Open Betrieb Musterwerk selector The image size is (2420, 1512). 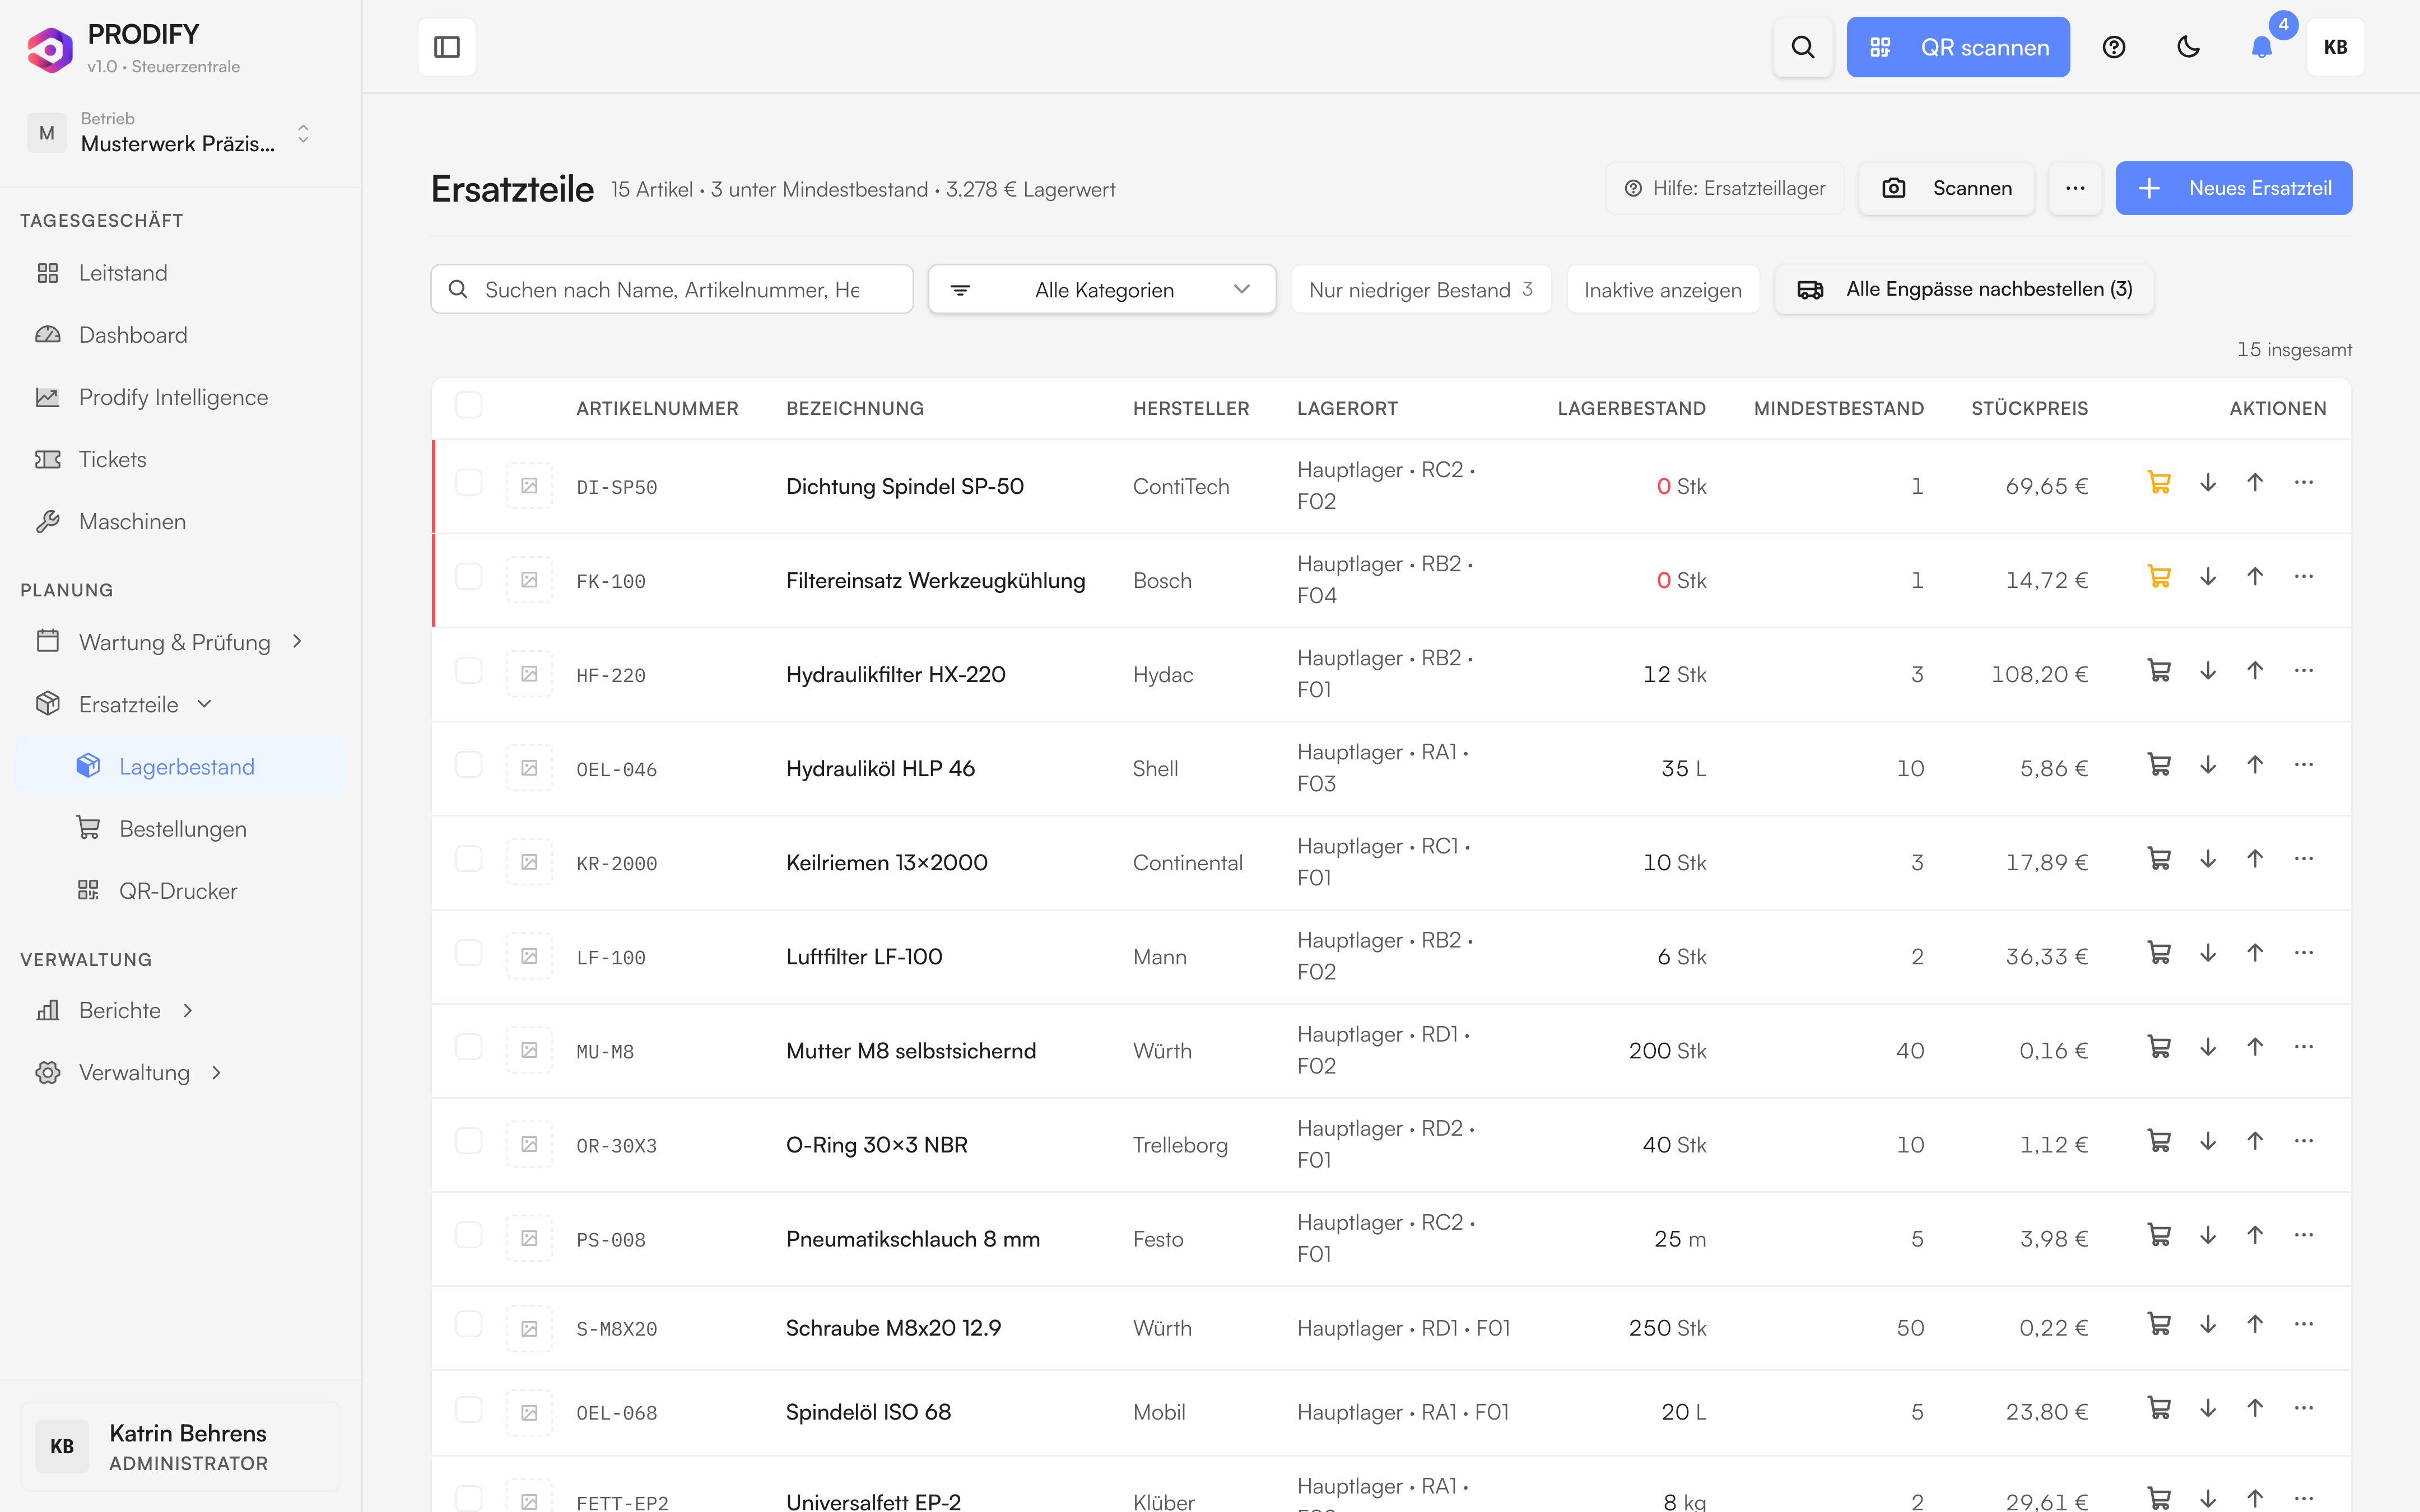point(170,133)
